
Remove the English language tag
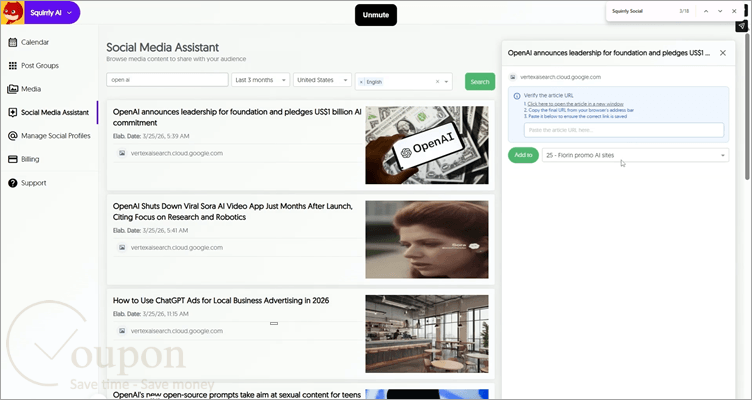coord(361,82)
